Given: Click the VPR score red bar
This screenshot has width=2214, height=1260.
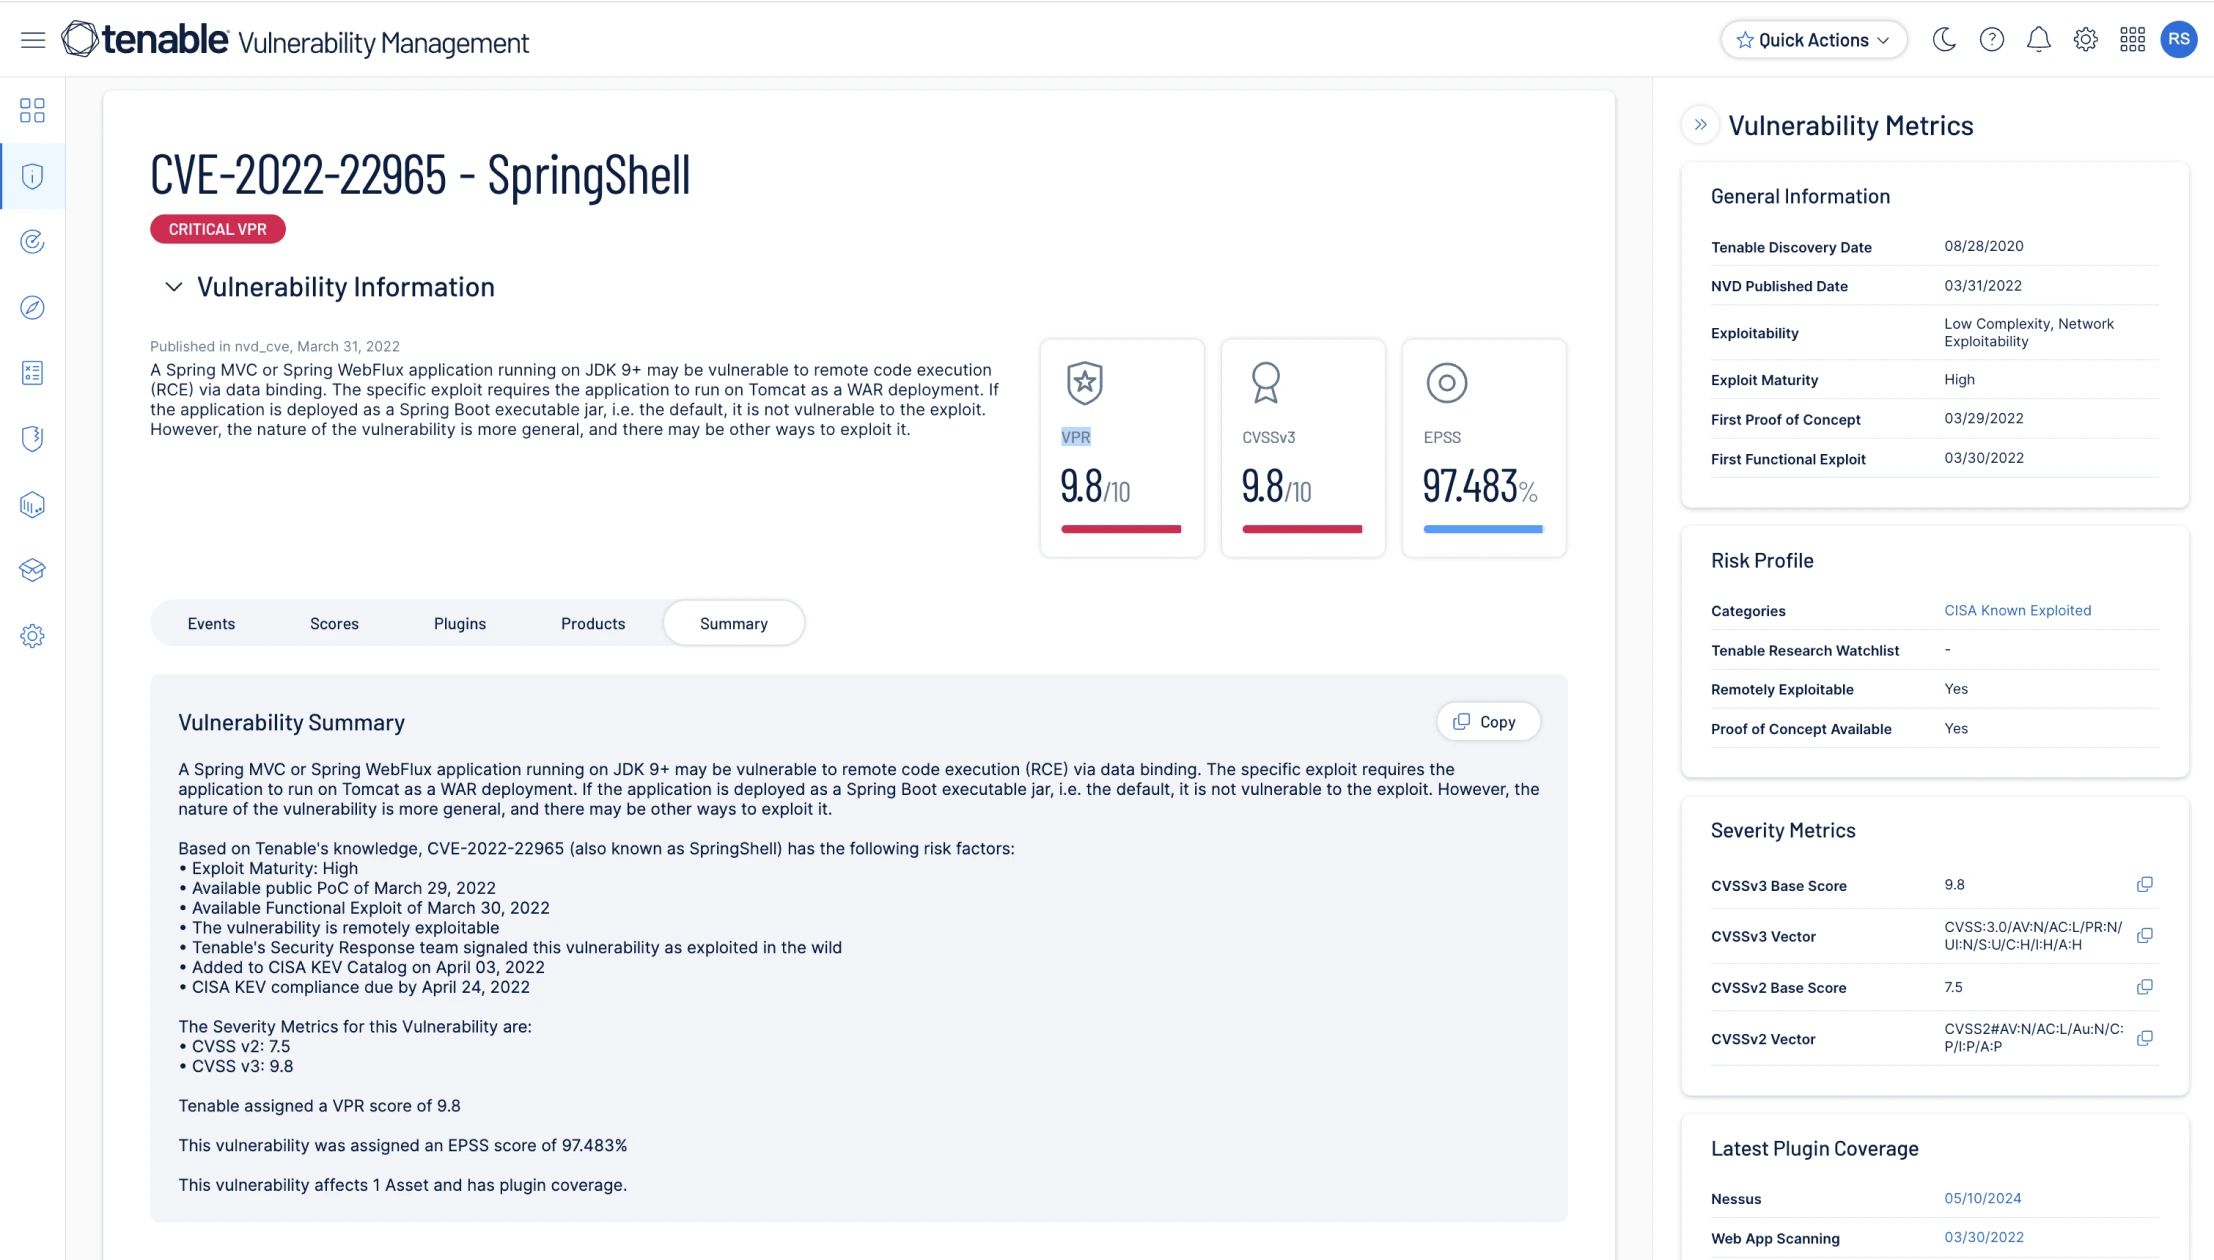Looking at the screenshot, I should [1121, 529].
